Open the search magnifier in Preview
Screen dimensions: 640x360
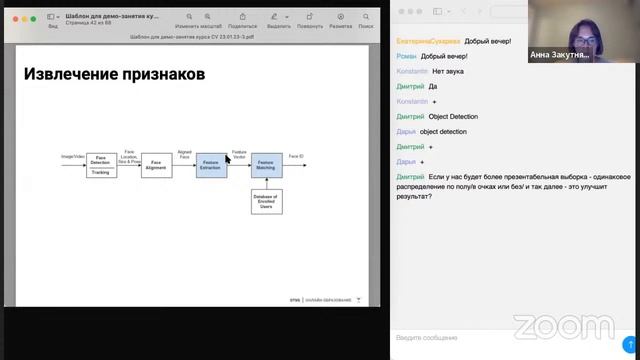pyautogui.click(x=366, y=17)
